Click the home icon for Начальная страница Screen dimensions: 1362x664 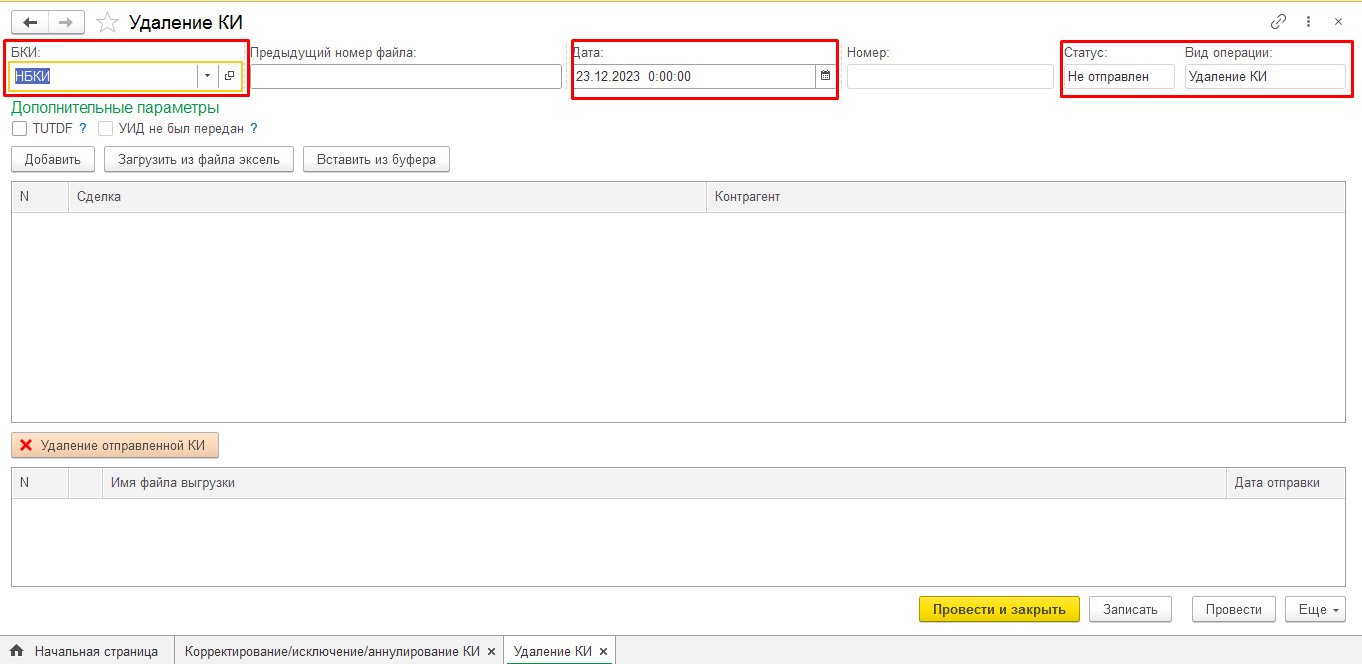[x=17, y=651]
